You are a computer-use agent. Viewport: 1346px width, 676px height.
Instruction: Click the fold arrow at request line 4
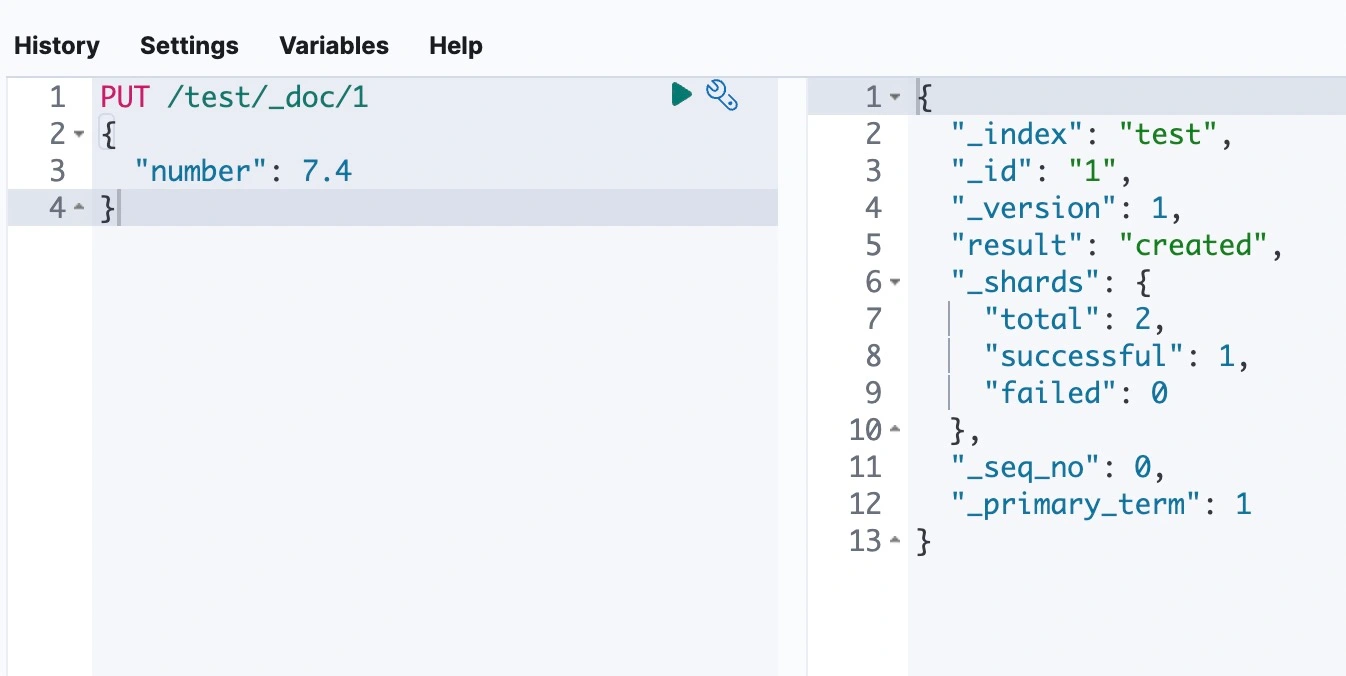[80, 208]
